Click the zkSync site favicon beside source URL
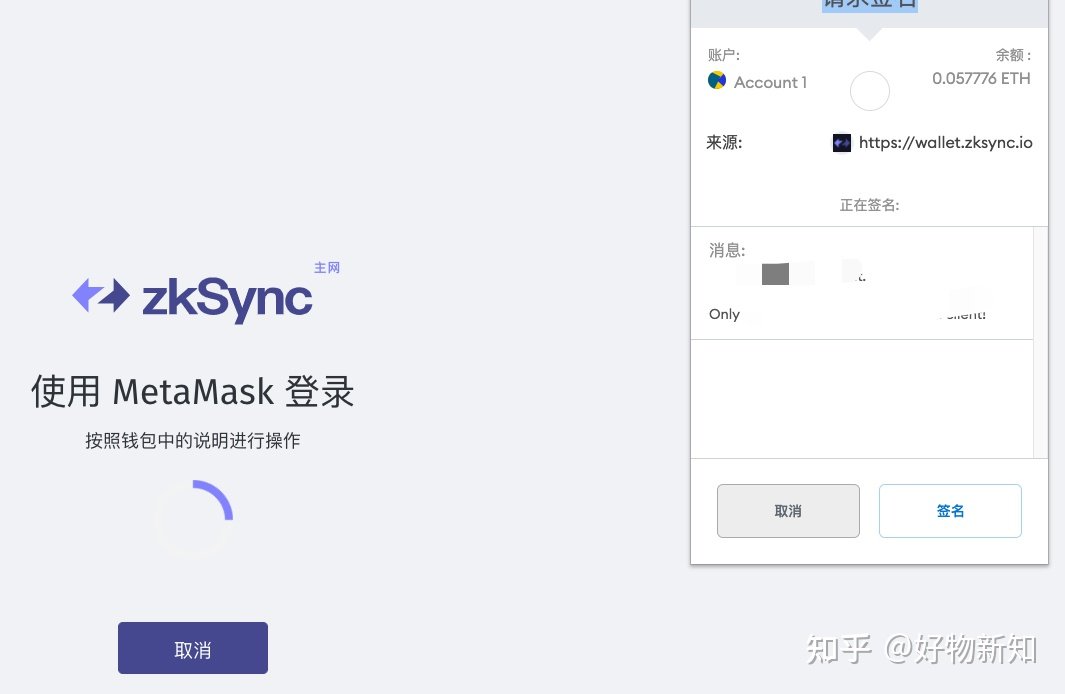This screenshot has width=1065, height=694. (842, 143)
